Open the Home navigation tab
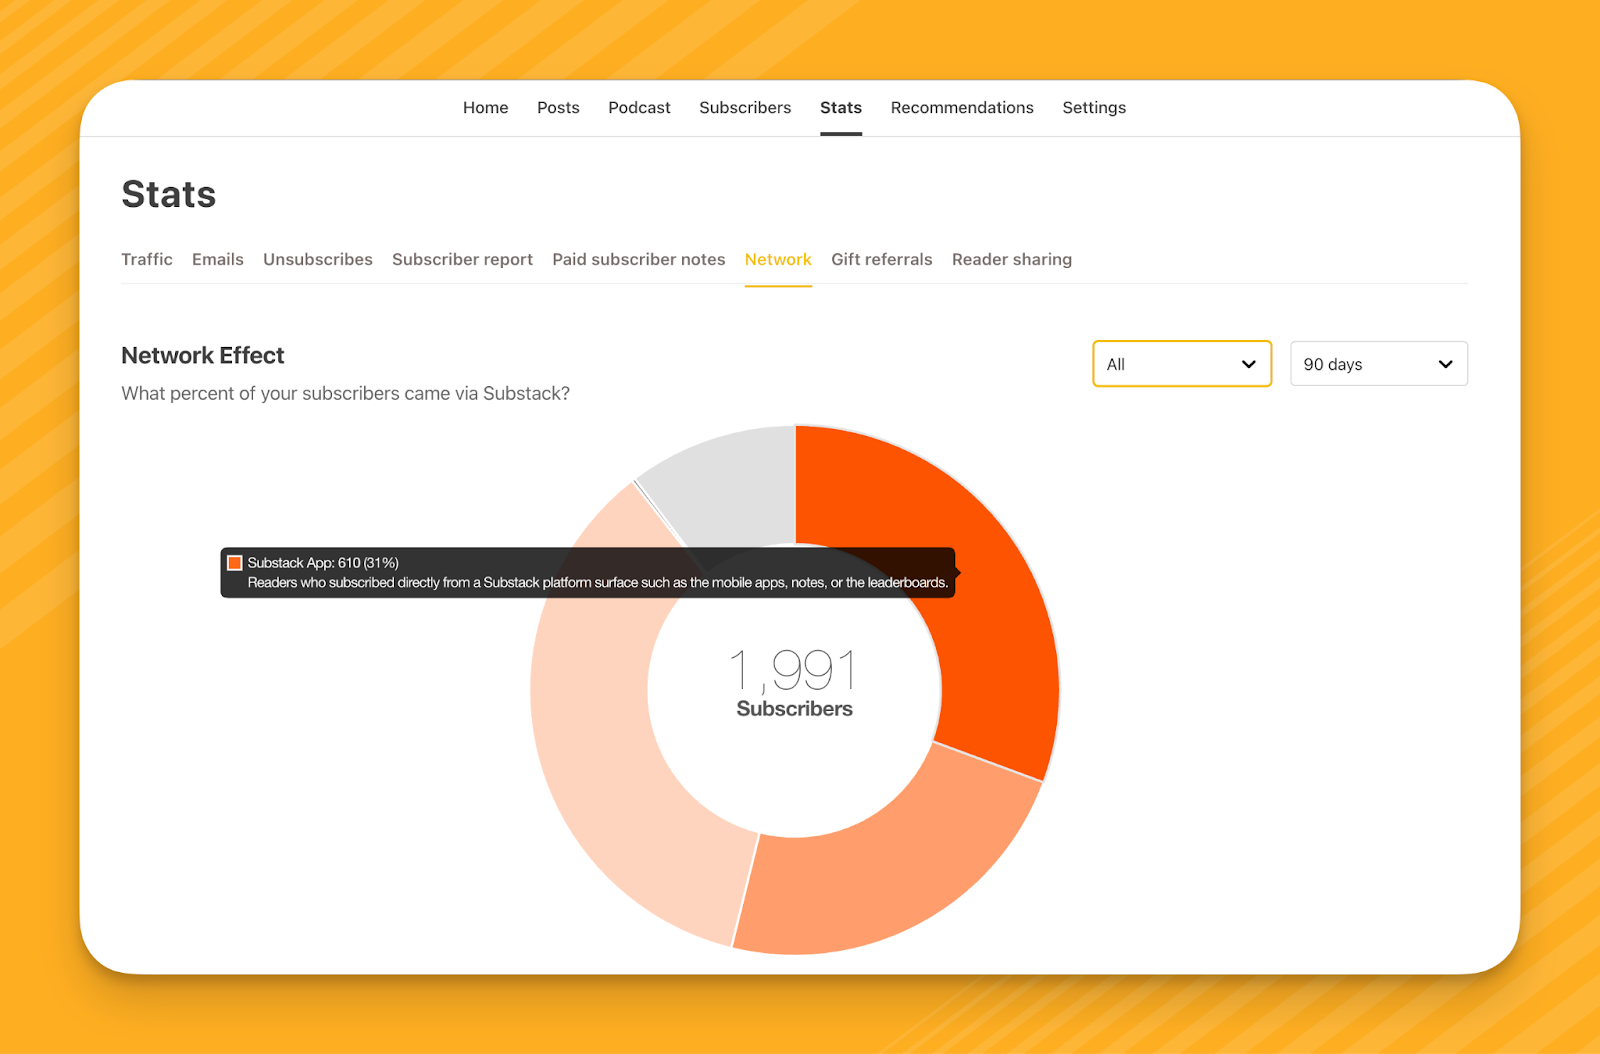The image size is (1600, 1054). pos(485,108)
